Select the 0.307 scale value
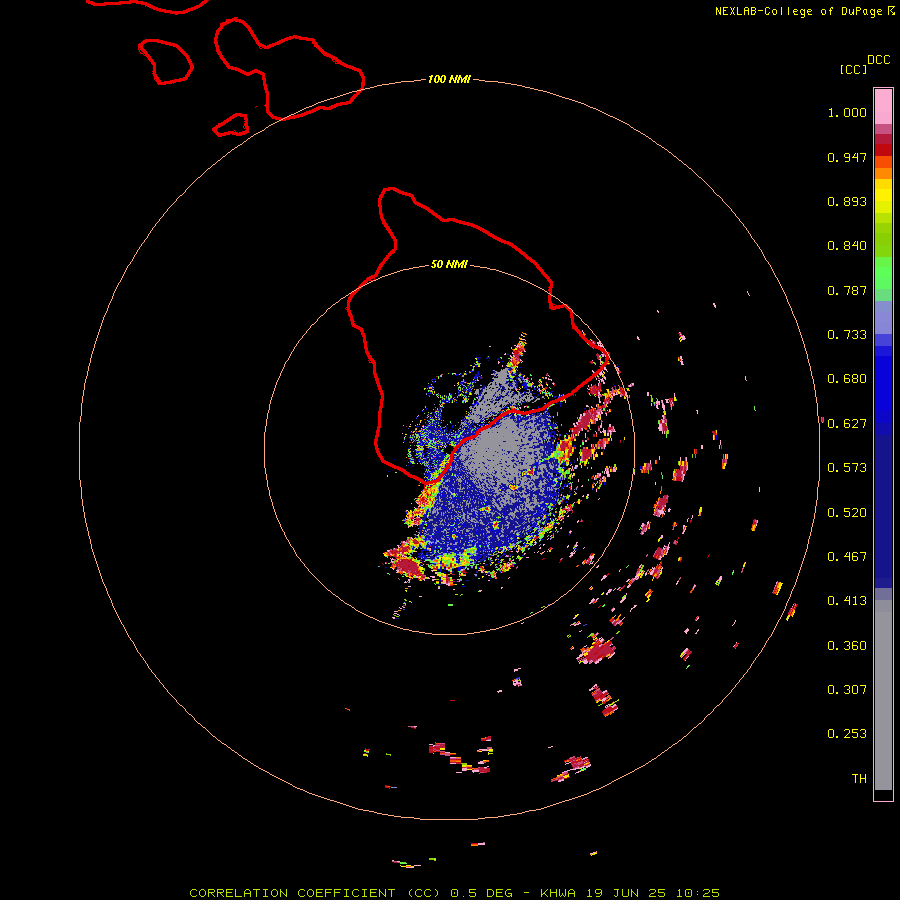The image size is (900, 900). (x=847, y=690)
